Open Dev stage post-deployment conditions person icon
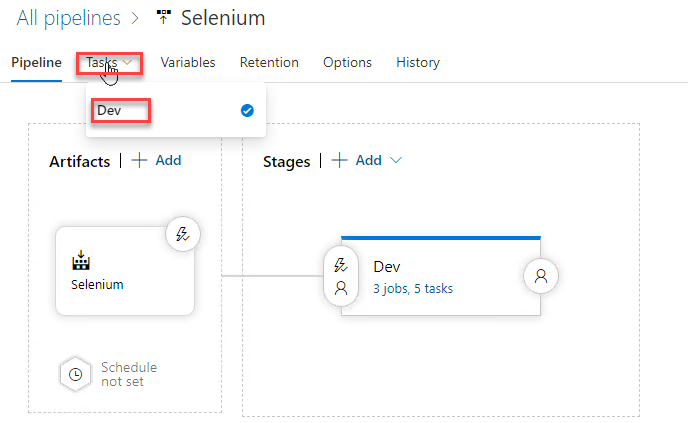This screenshot has width=688, height=423. [x=541, y=276]
